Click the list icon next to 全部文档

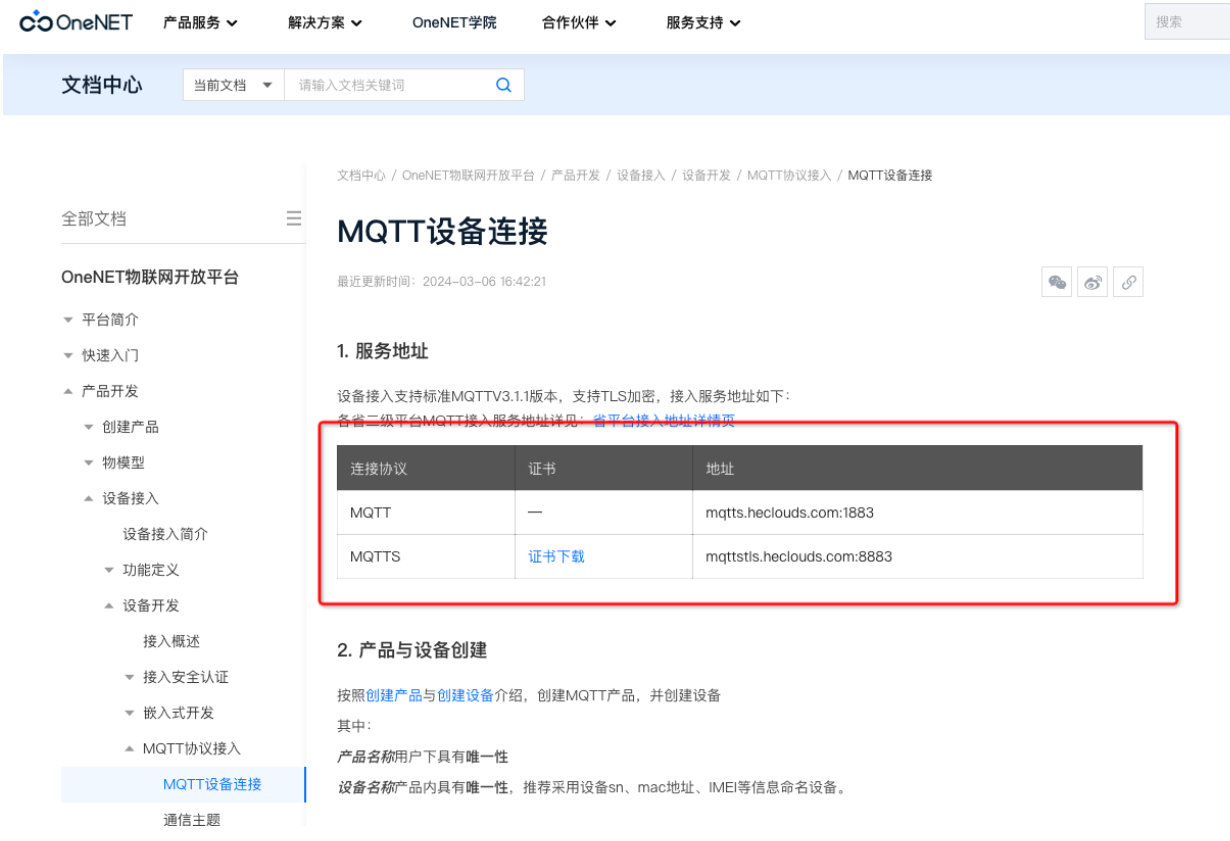point(295,218)
